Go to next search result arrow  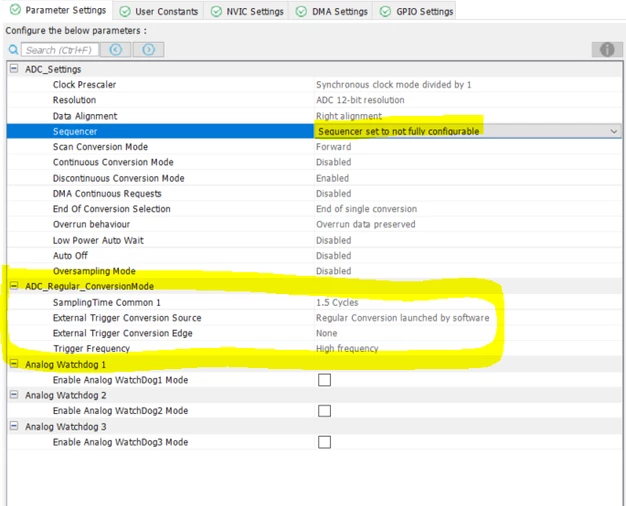(149, 50)
